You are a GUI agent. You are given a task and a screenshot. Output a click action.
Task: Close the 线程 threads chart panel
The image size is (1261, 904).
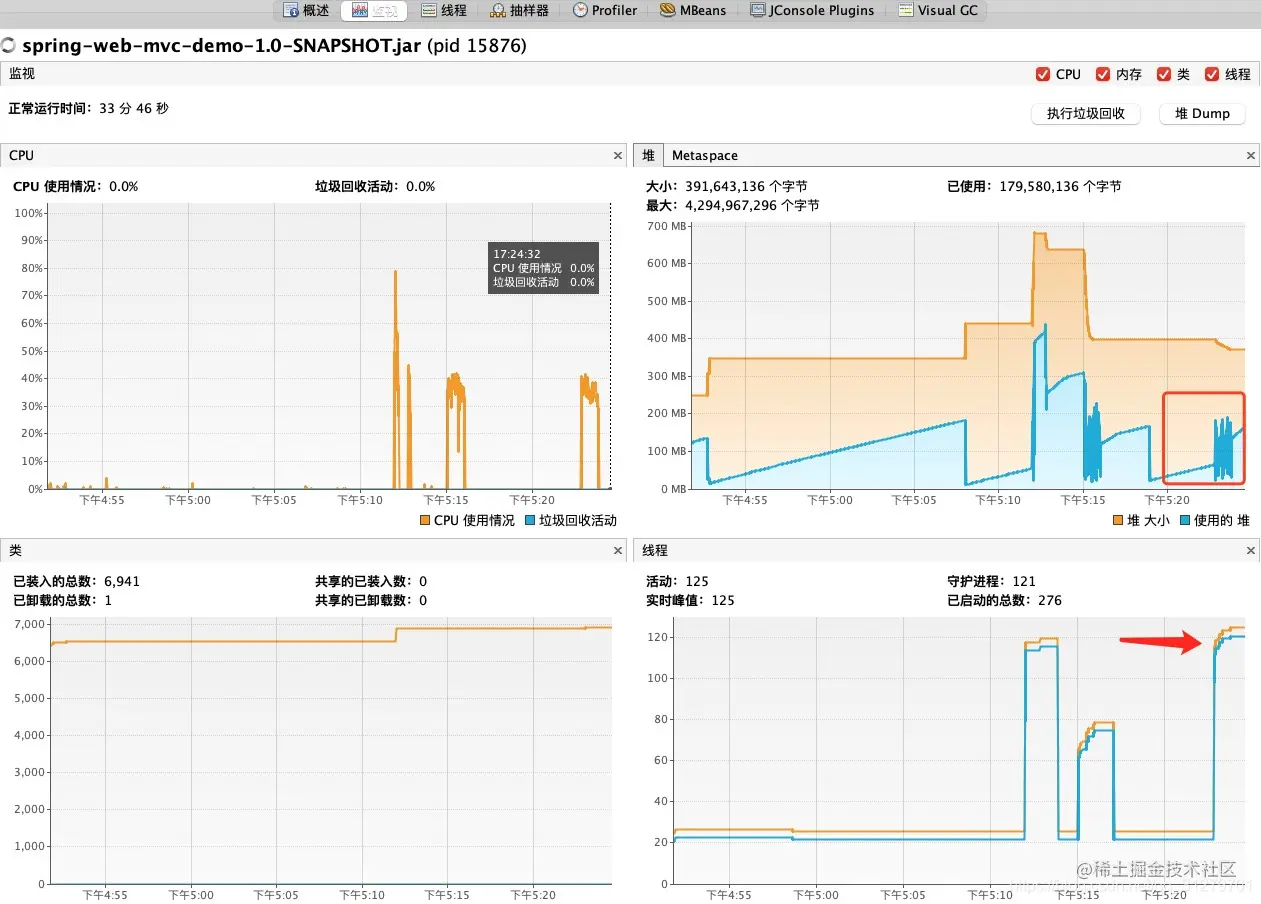(x=1251, y=551)
